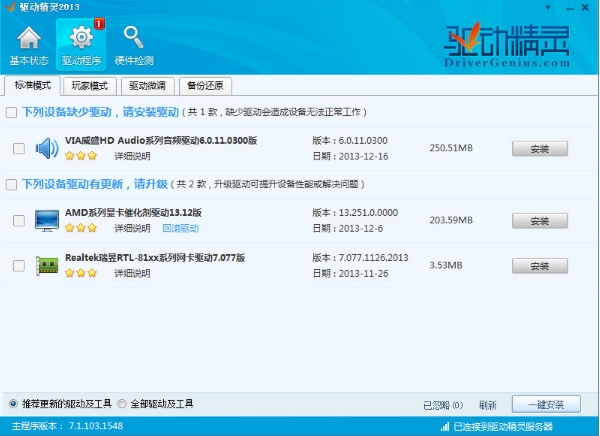Click version text 7.077.1126.2013
The width and height of the screenshot is (600, 436).
[x=373, y=258]
